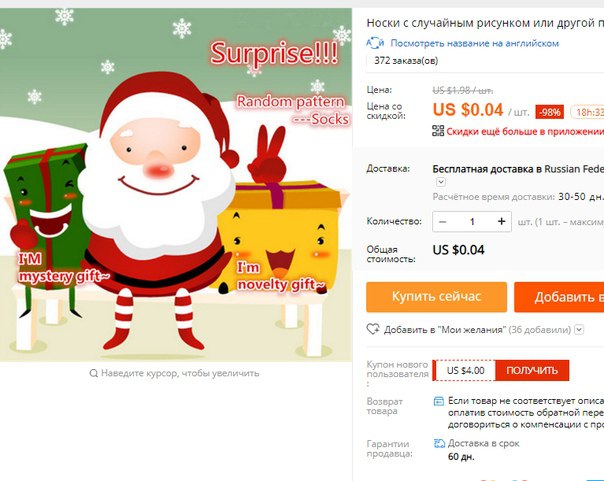This screenshot has height=481, width=604.
Task: Increase quantity with the plus button
Action: [501, 221]
